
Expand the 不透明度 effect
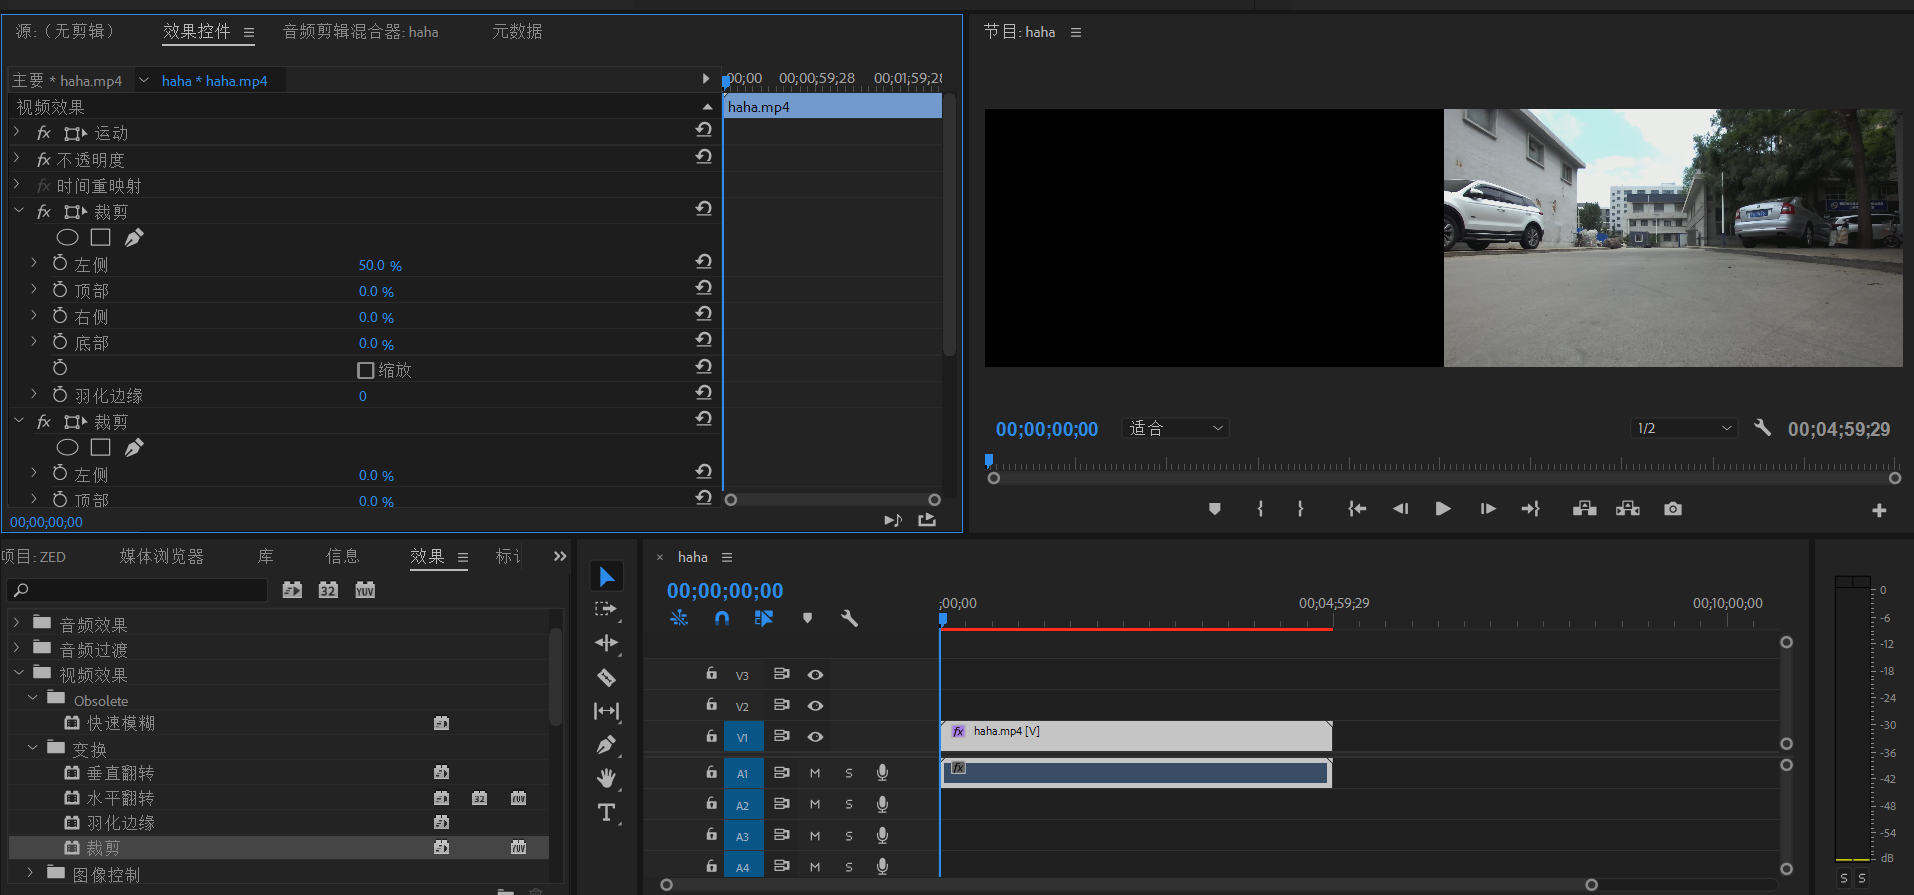(x=17, y=158)
